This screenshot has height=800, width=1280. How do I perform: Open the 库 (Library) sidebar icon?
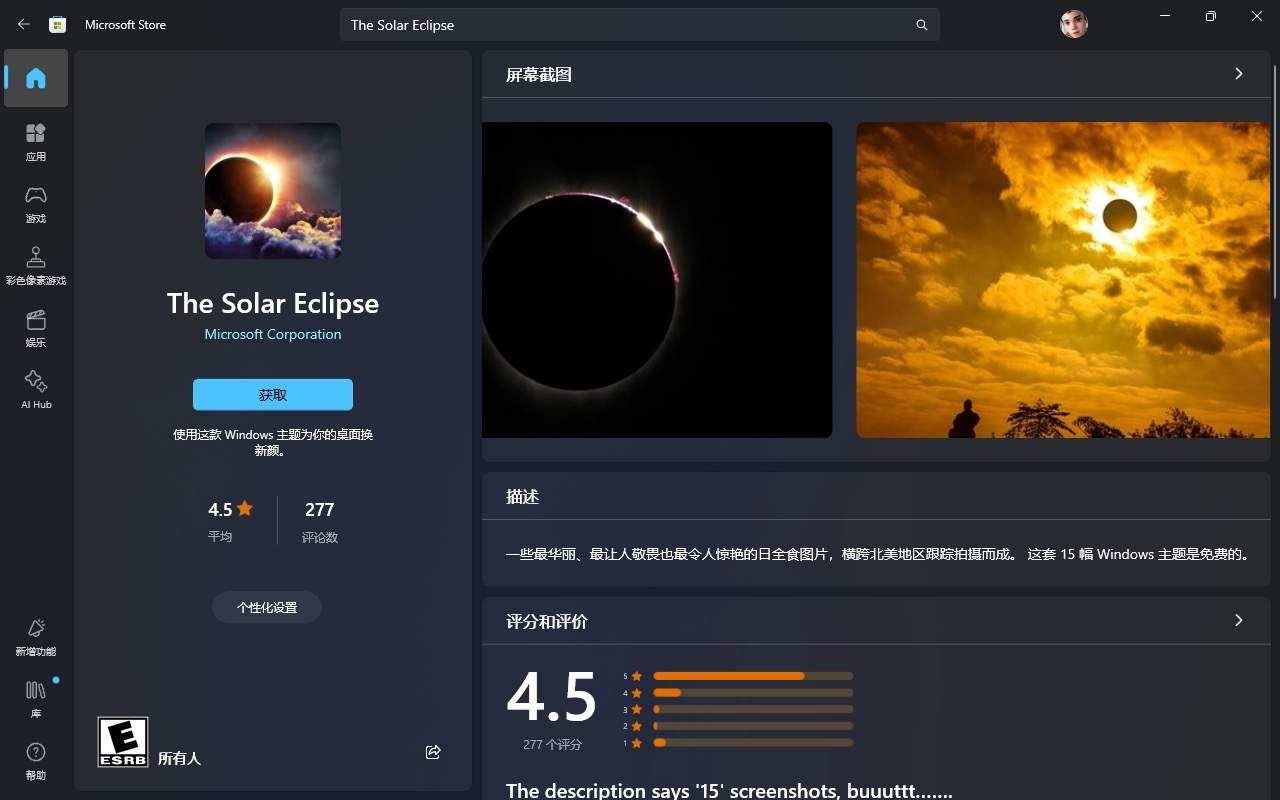click(36, 697)
